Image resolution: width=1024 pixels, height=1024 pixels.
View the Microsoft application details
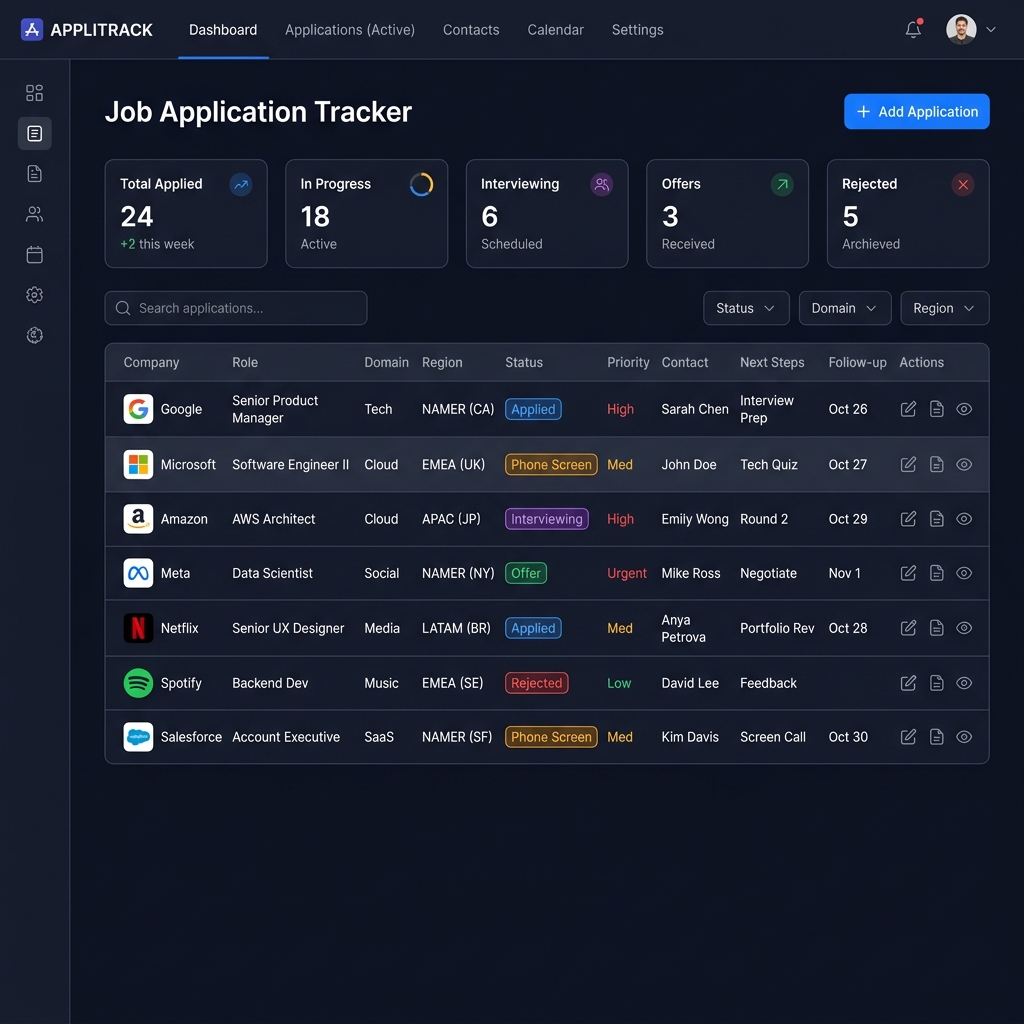(964, 464)
